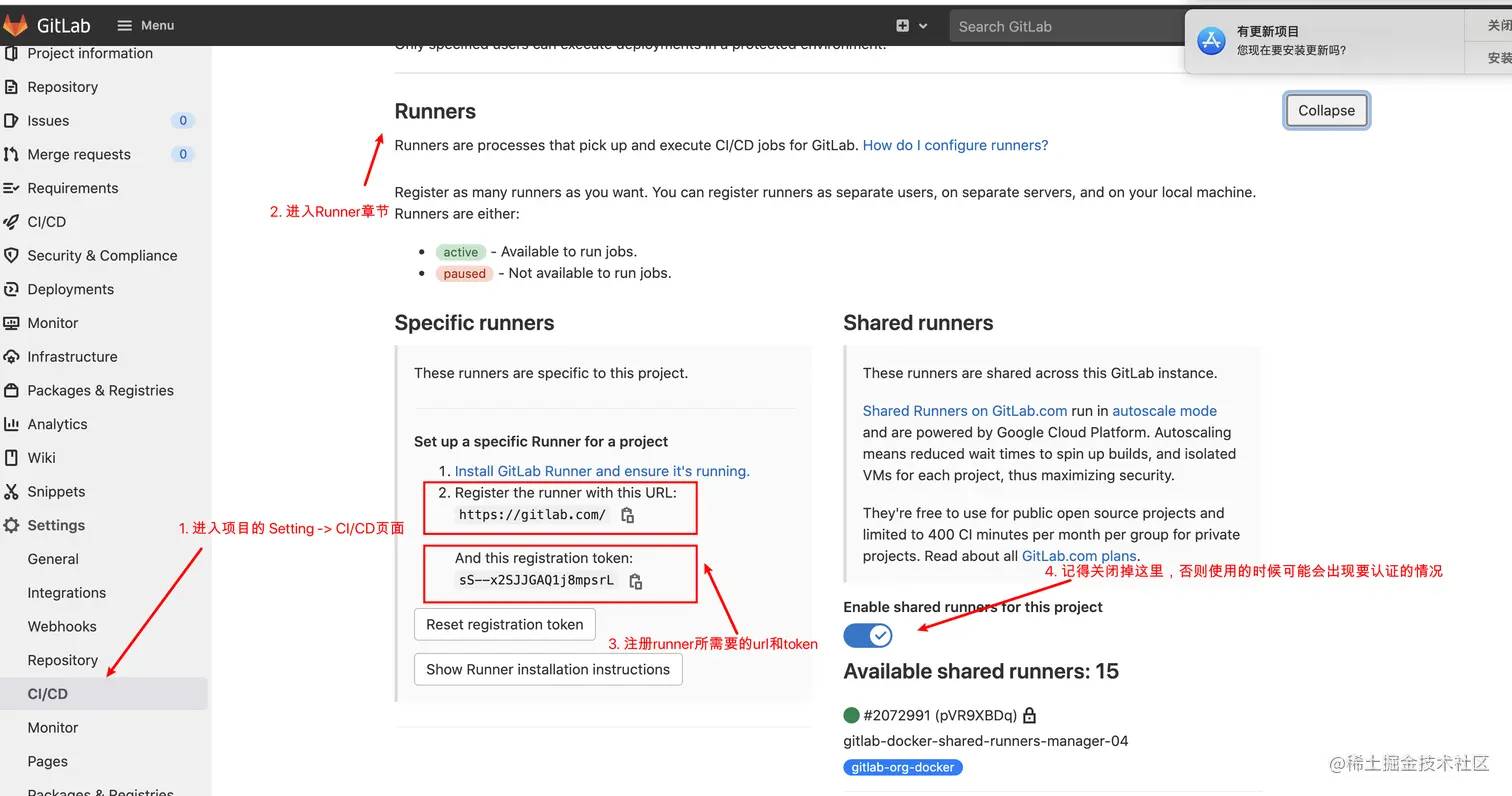Click the Settings gear icon
1512x796 pixels.
pyautogui.click(x=11, y=525)
